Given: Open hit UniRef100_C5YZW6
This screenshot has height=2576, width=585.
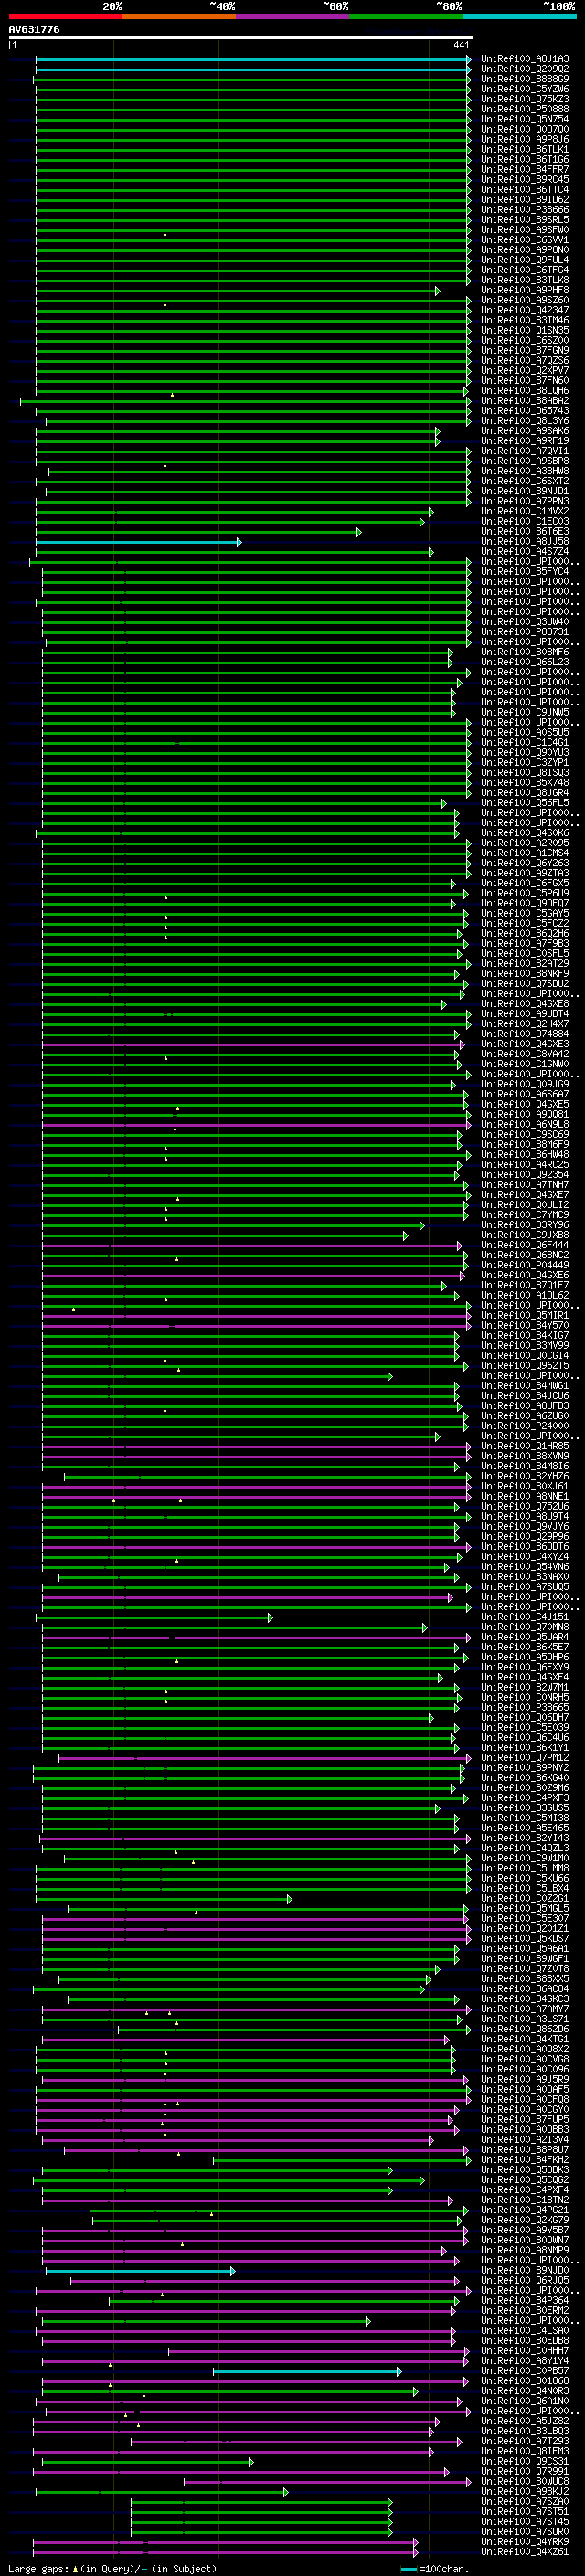Looking at the screenshot, I should (x=525, y=89).
